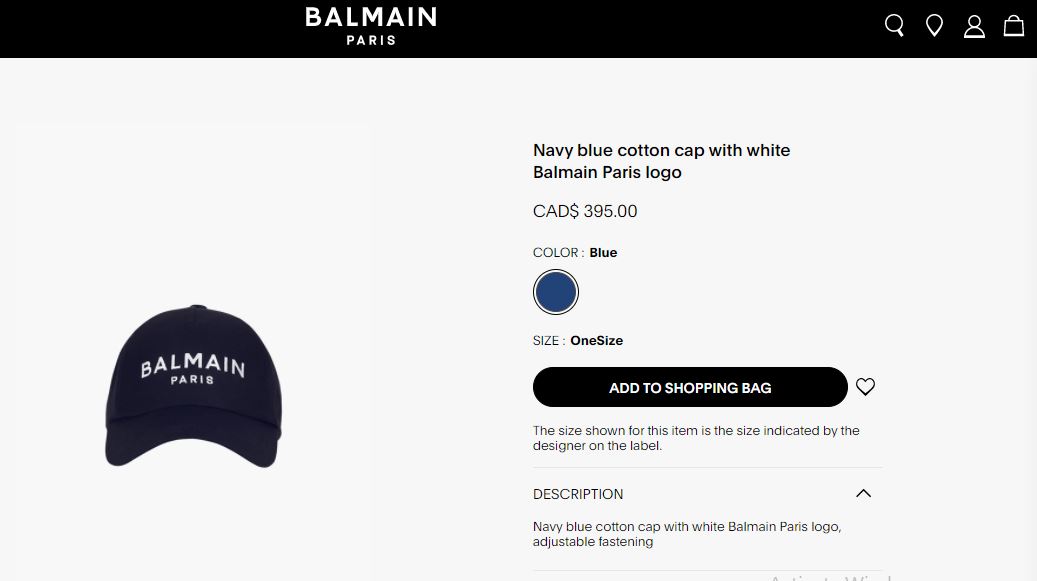
Task: Select the Blue color swatch
Action: click(x=555, y=292)
